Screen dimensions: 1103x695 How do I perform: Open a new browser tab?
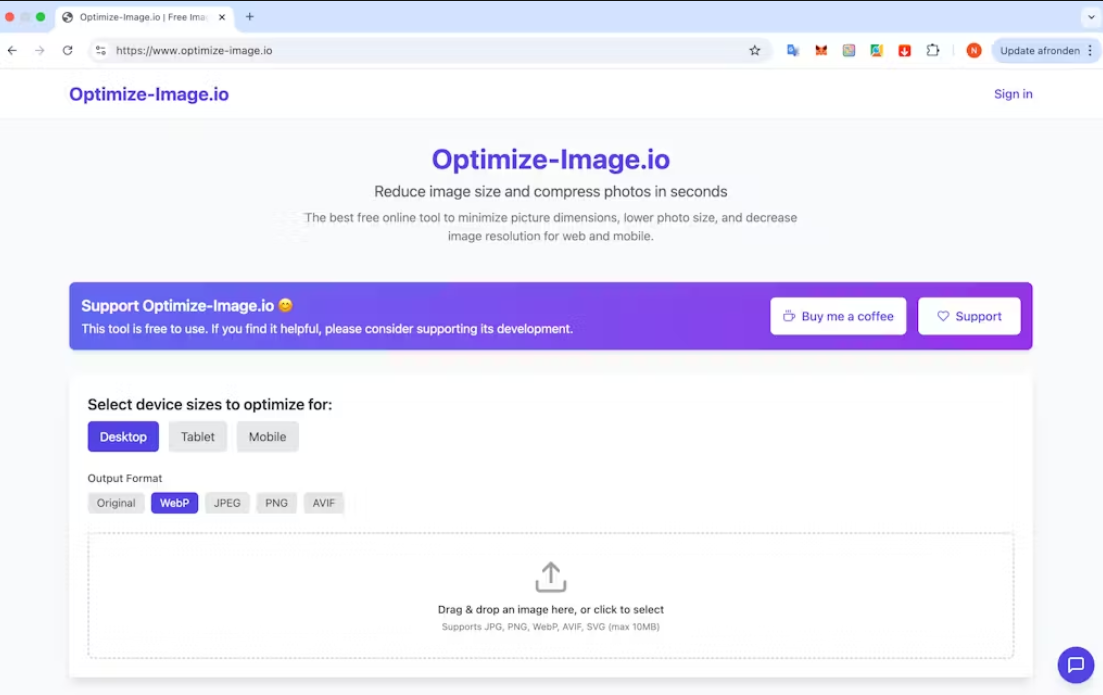(x=250, y=17)
